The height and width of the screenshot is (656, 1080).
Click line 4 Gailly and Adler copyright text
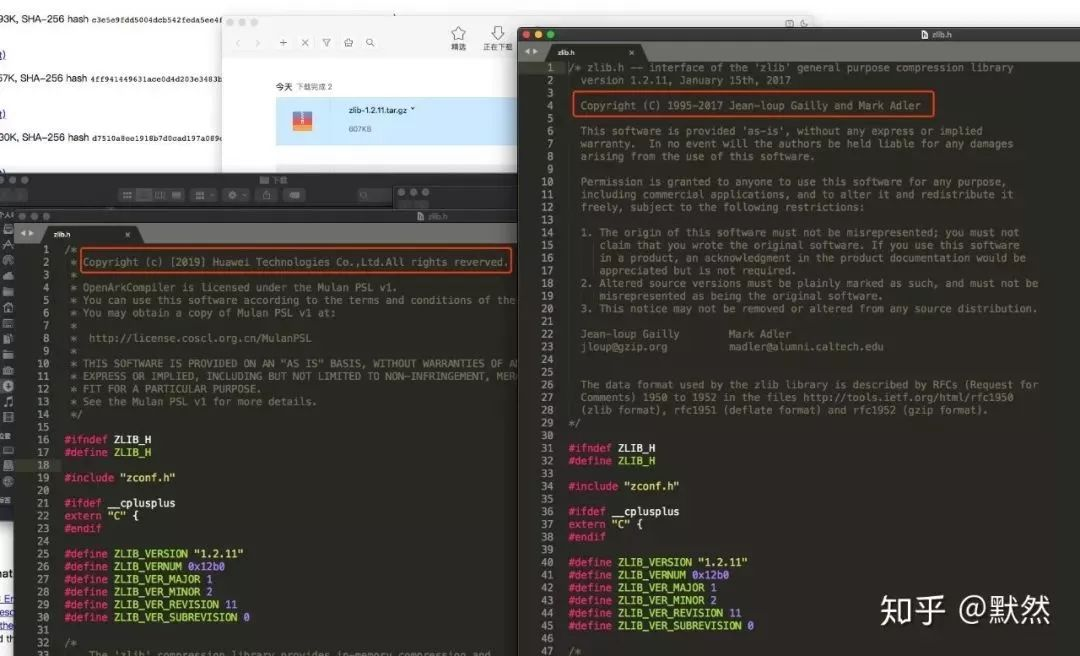[750, 105]
